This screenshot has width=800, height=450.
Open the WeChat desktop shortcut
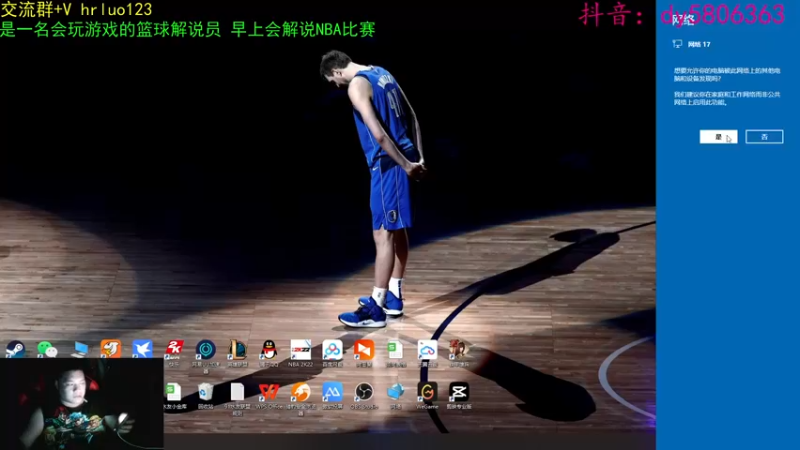pyautogui.click(x=47, y=349)
